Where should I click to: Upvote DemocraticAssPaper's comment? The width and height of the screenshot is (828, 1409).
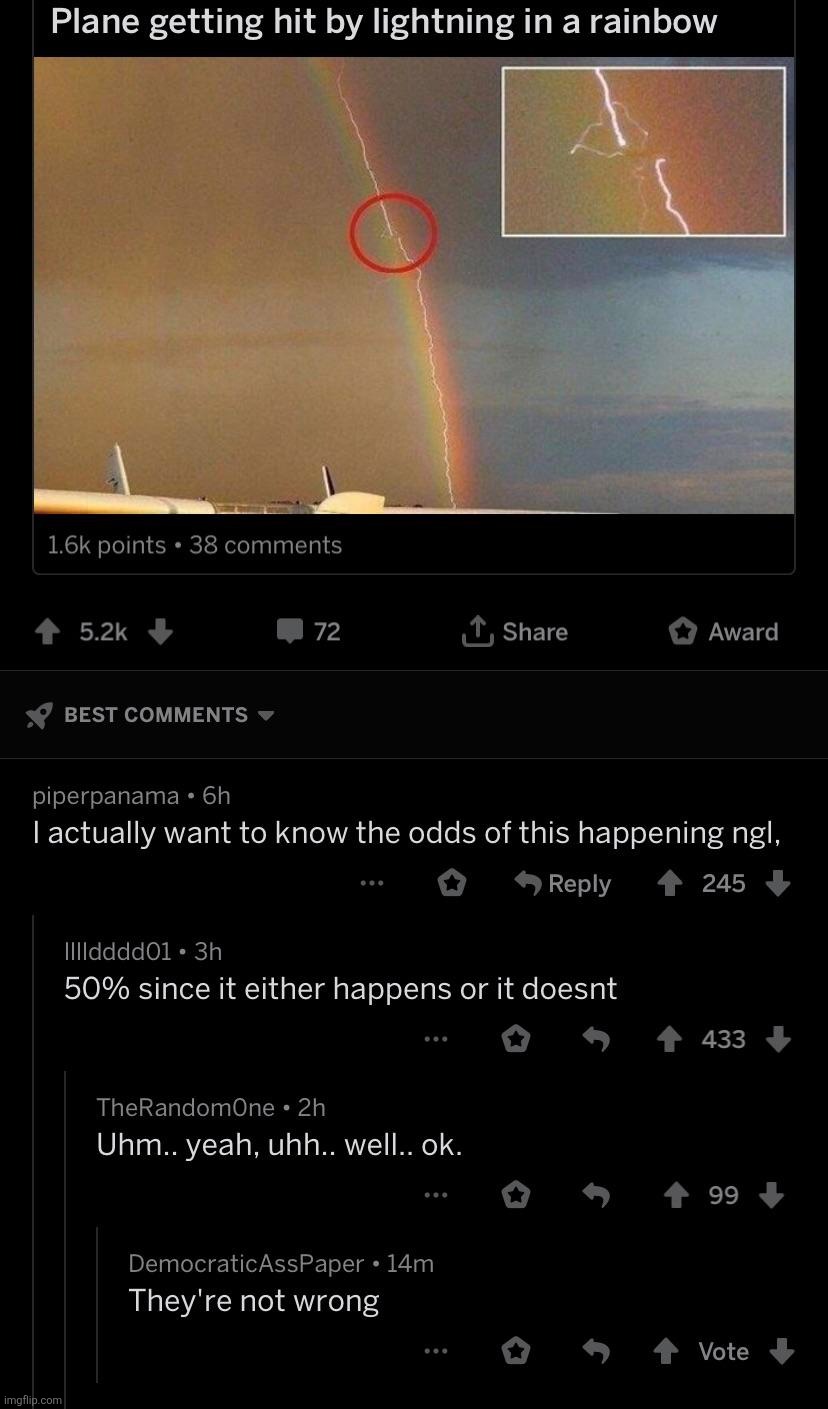pyautogui.click(x=666, y=1352)
